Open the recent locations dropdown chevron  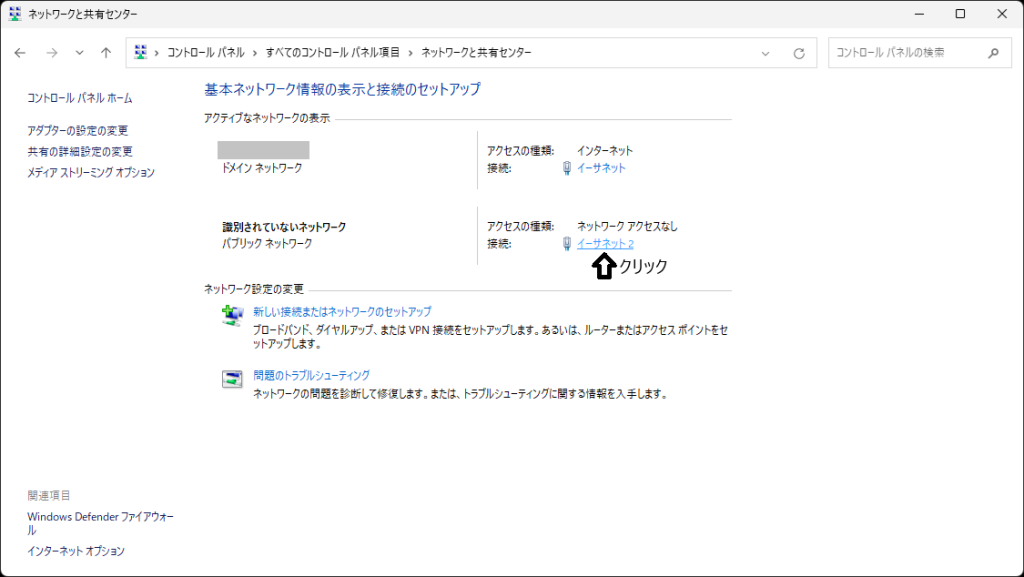pos(79,53)
